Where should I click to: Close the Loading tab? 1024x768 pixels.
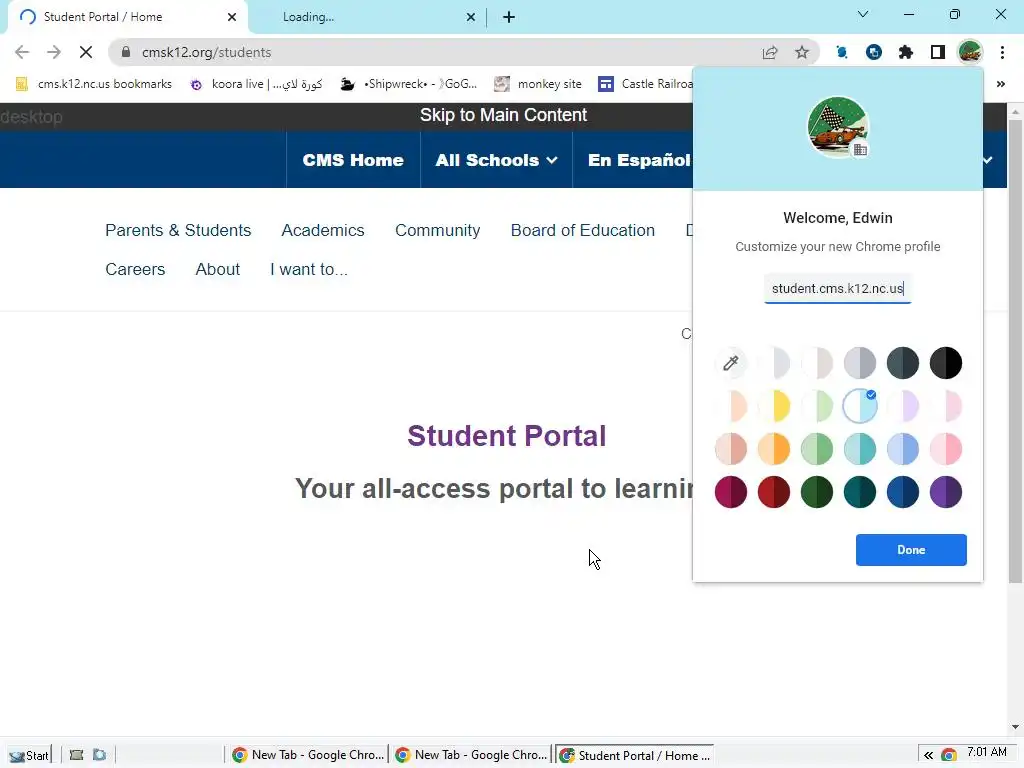tap(471, 17)
